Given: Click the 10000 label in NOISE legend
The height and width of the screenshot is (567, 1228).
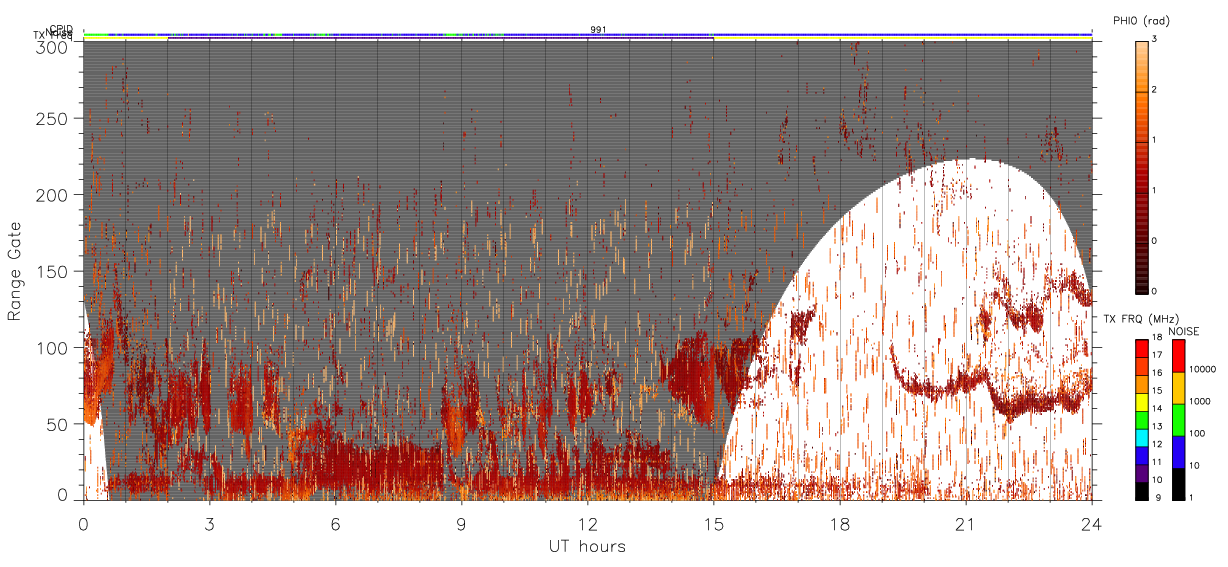Looking at the screenshot, I should click(1202, 369).
